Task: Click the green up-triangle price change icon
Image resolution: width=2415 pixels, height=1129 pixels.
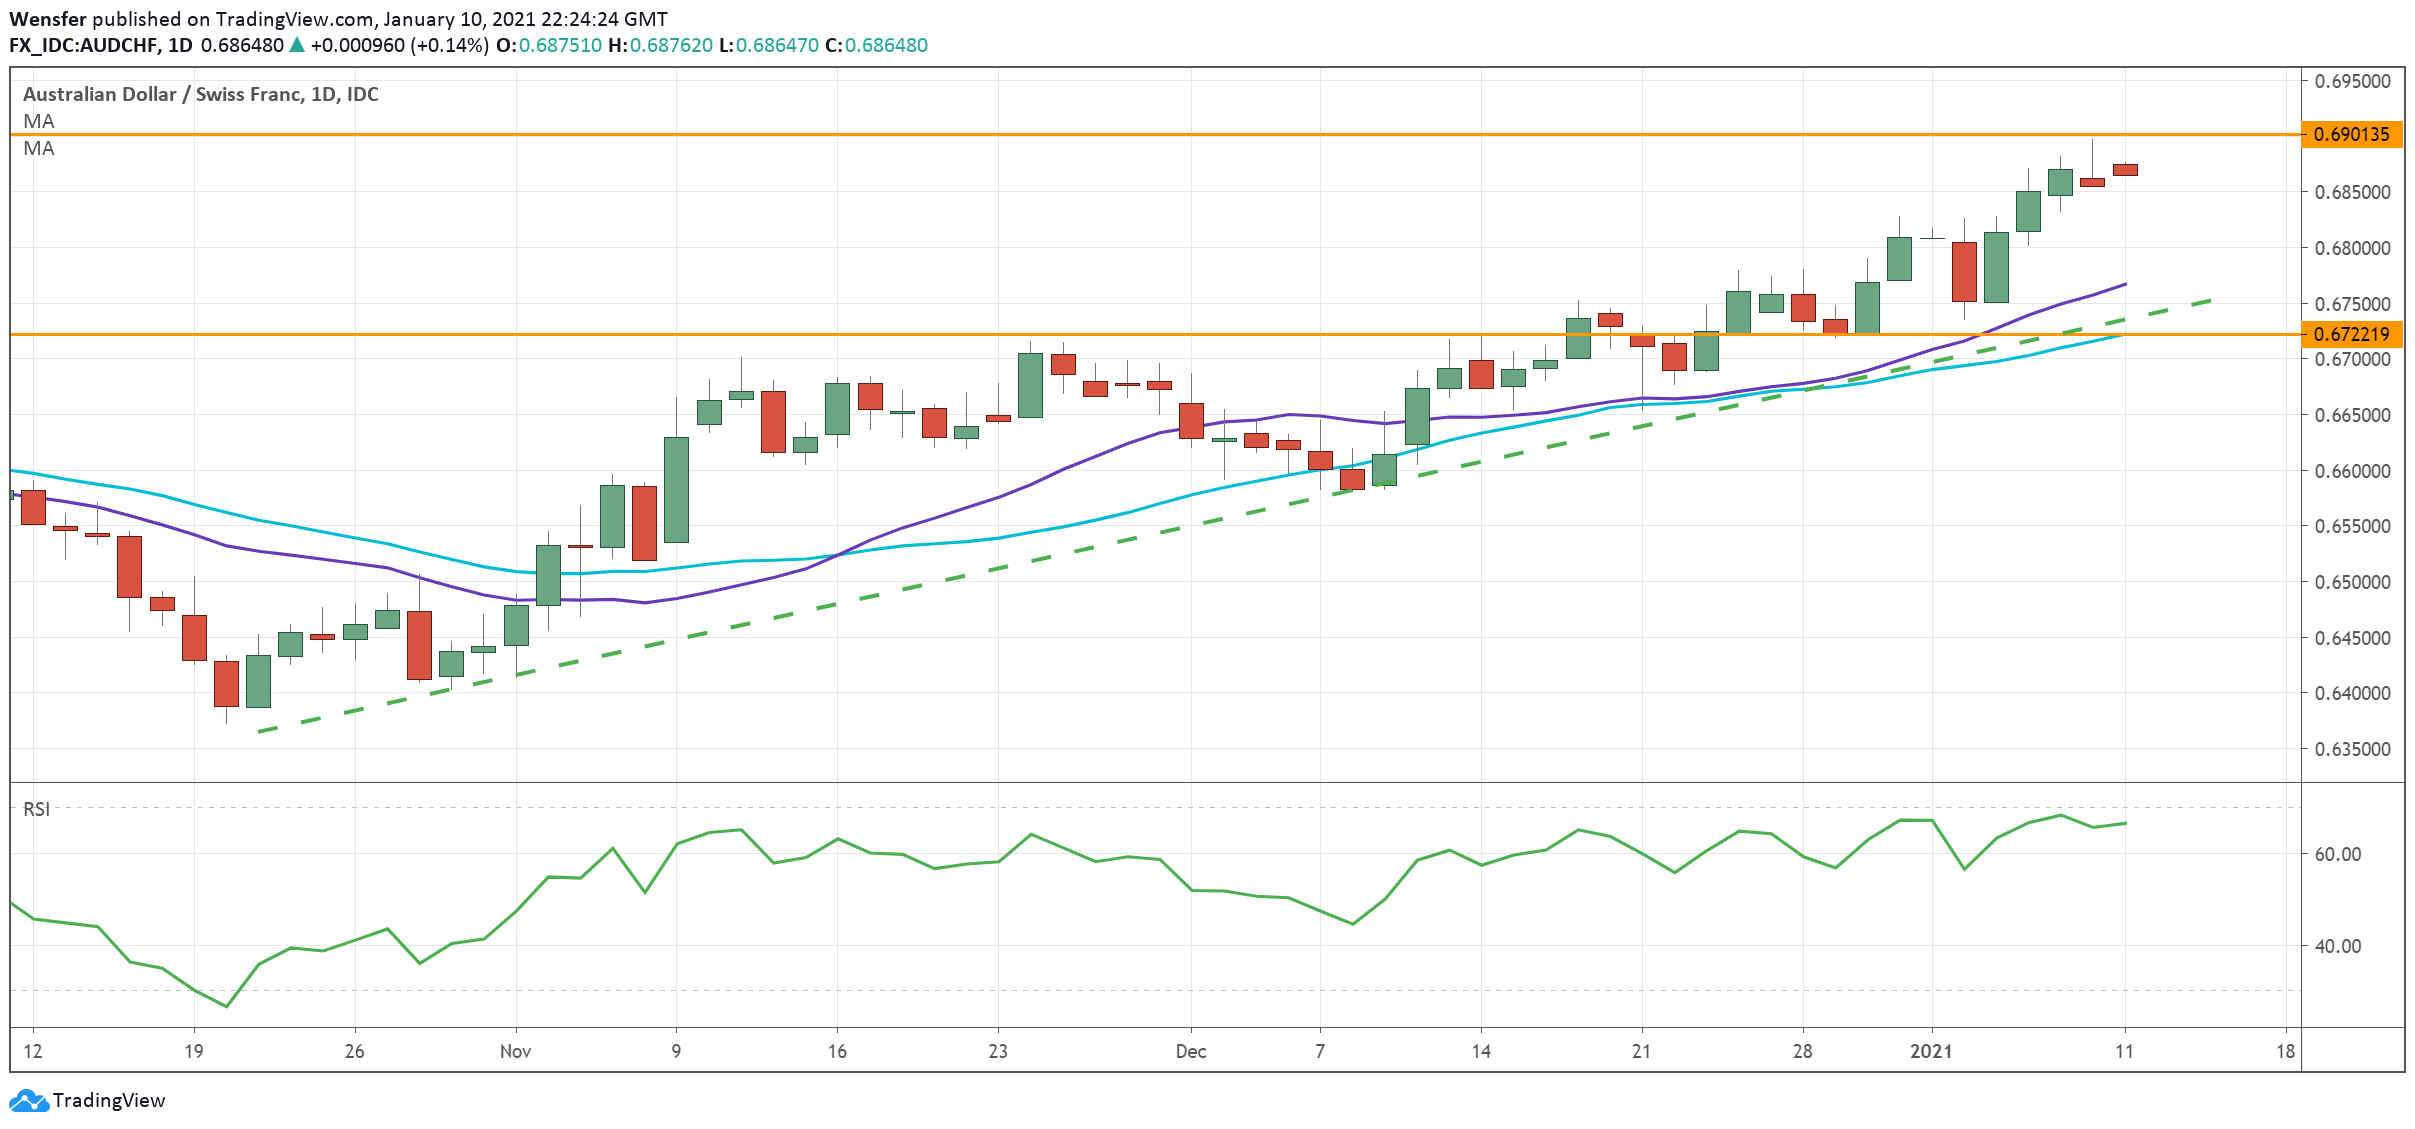Action: (x=297, y=45)
